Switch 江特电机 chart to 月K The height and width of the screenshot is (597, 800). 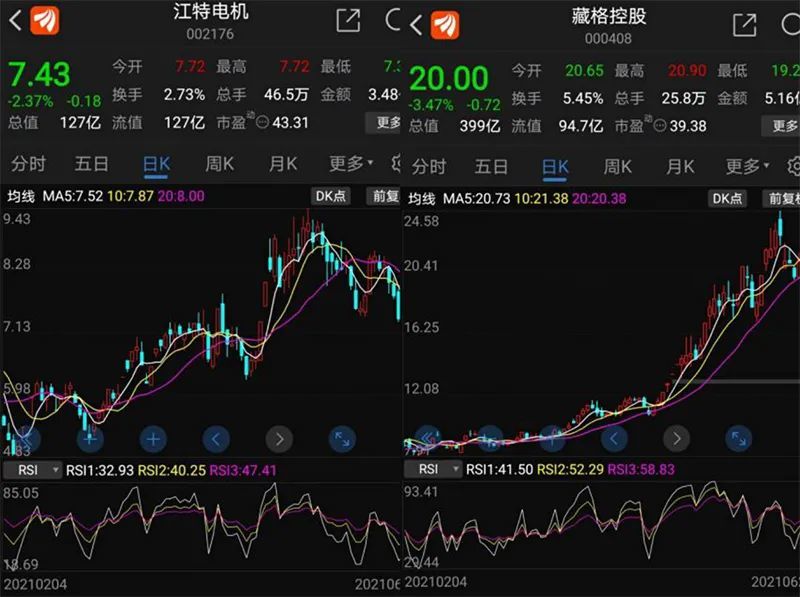point(283,164)
